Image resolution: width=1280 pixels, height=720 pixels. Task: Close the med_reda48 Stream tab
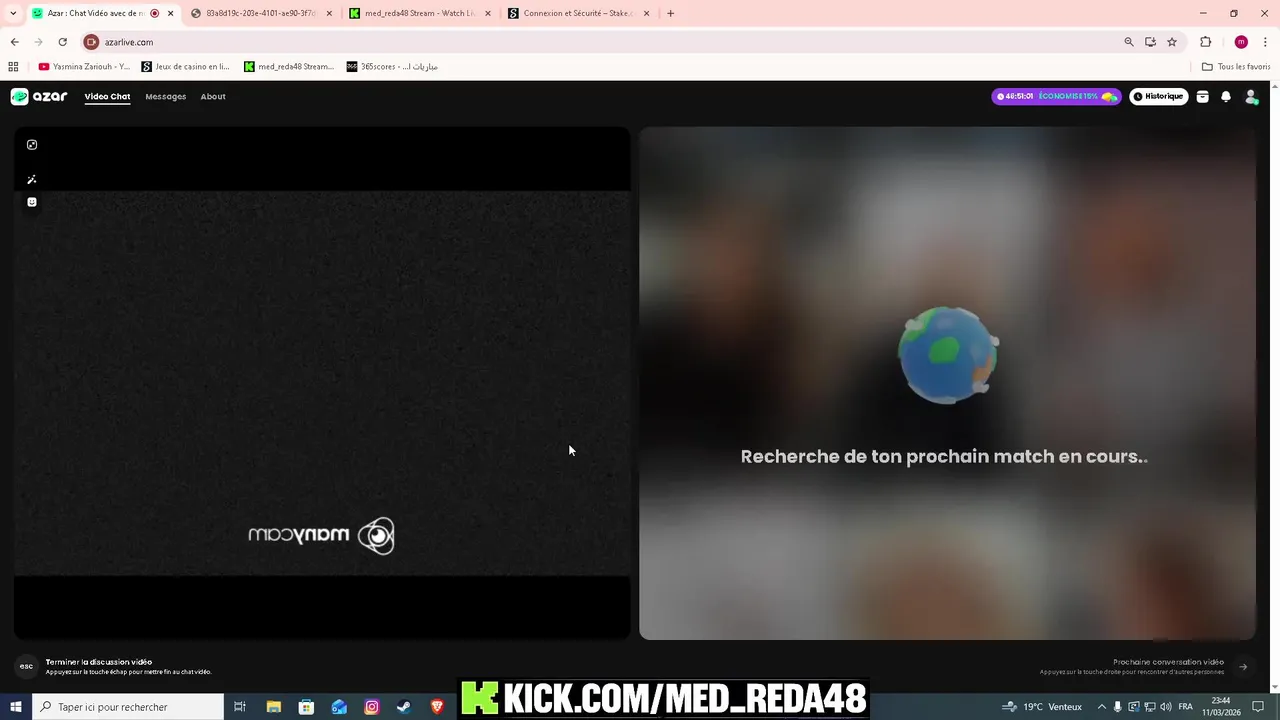[488, 13]
